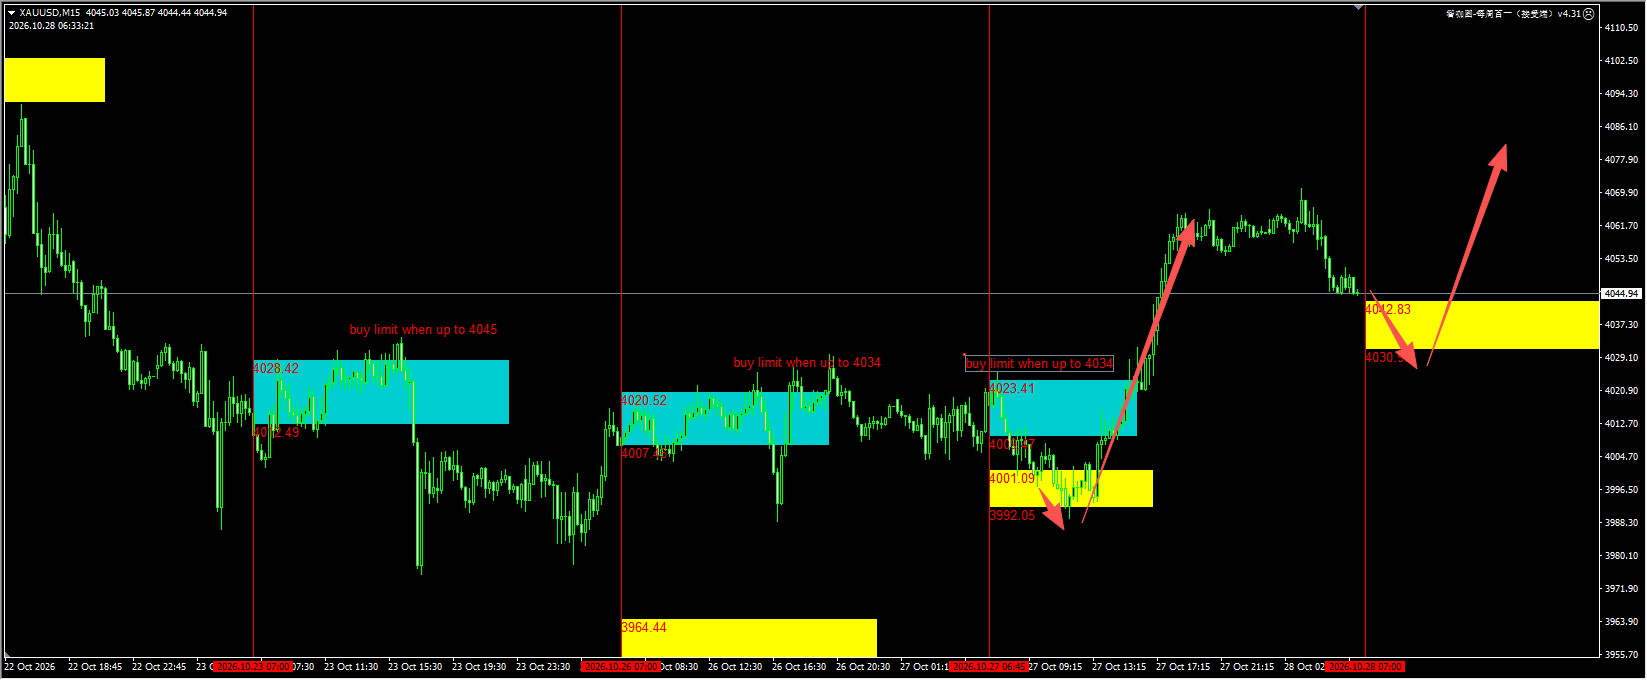1647x680 pixels.
Task: Click the "27 Oct 13:15" time axis label
Action: tap(1119, 667)
